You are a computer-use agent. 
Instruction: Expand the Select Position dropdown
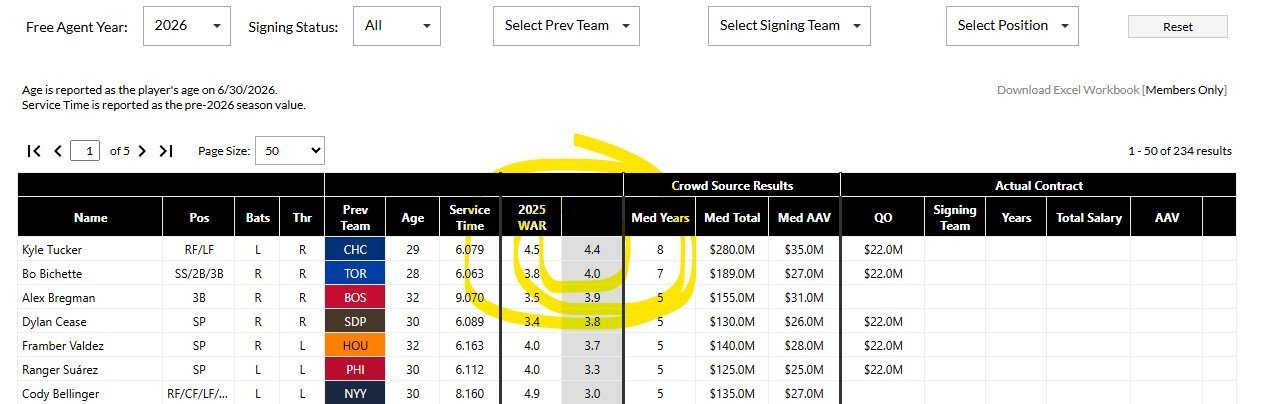[1012, 26]
